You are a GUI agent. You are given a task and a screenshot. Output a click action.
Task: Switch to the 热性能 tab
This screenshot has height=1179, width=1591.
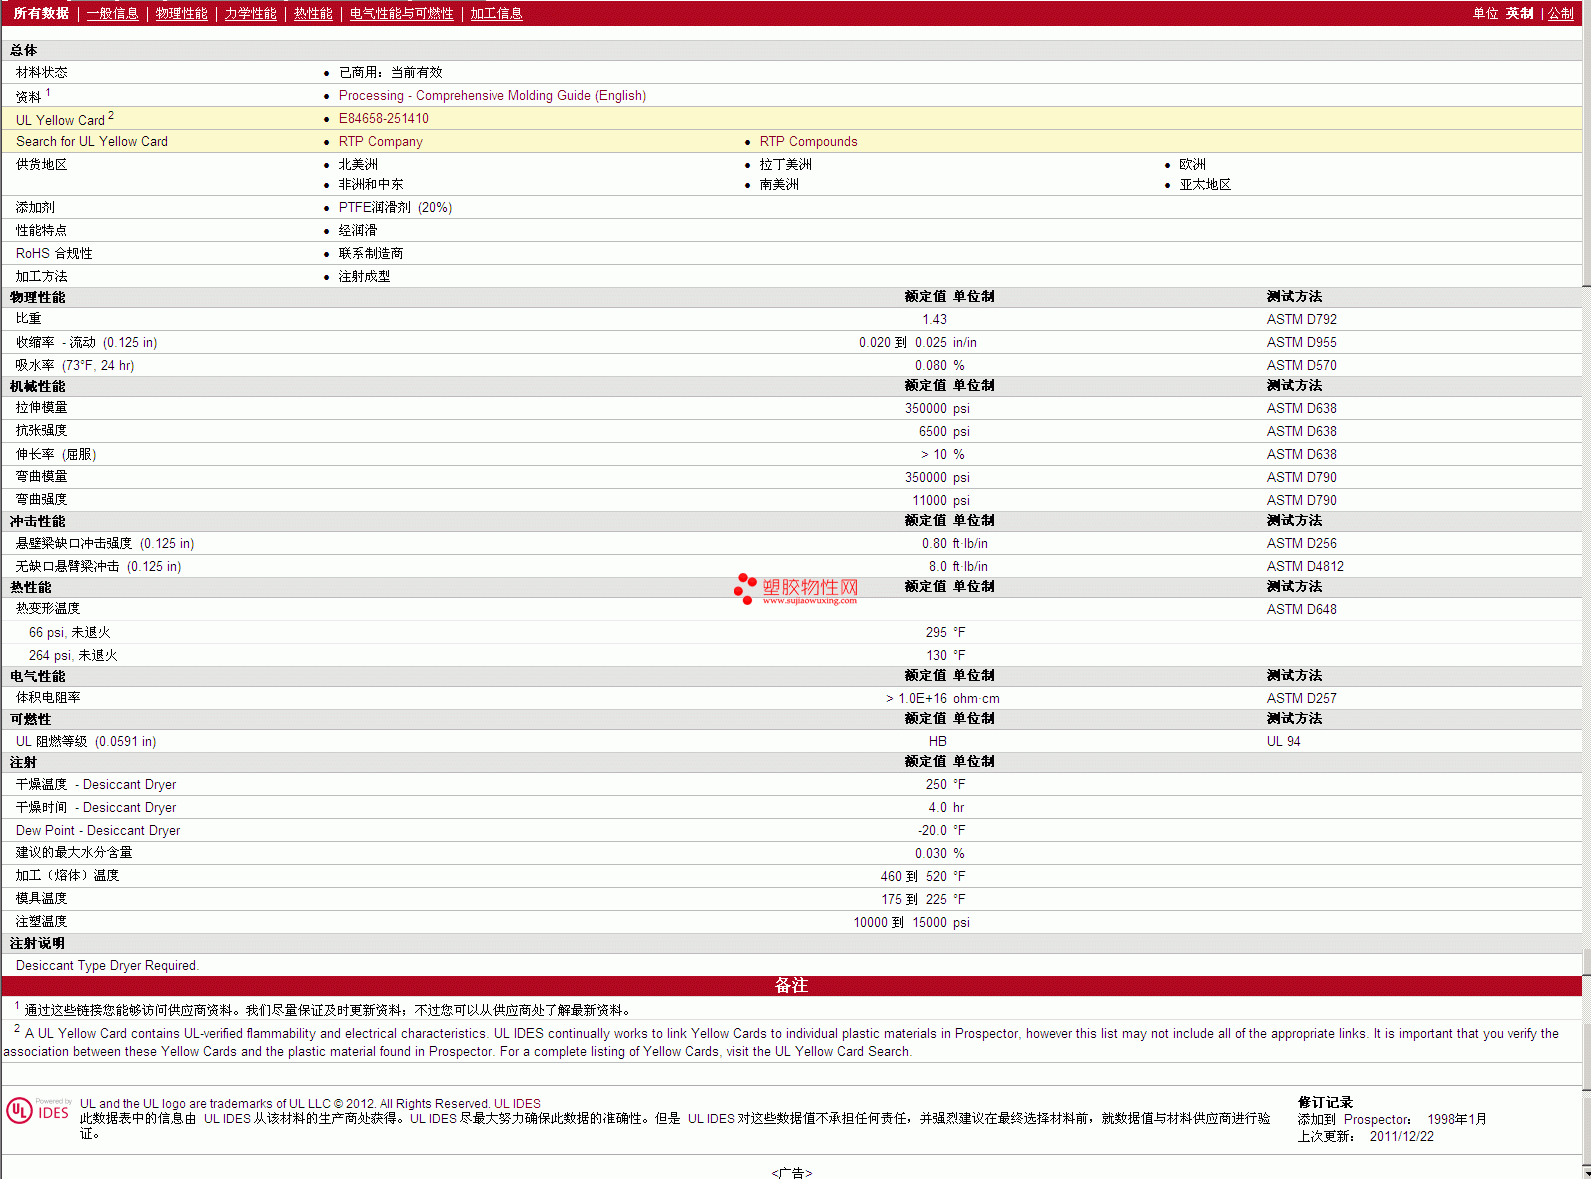(313, 13)
